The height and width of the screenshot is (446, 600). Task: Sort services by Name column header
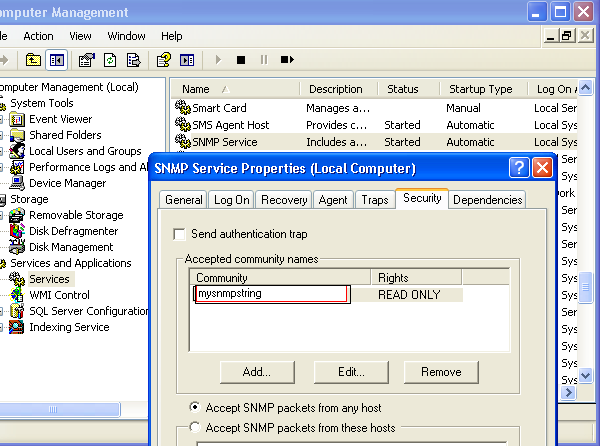click(x=235, y=89)
